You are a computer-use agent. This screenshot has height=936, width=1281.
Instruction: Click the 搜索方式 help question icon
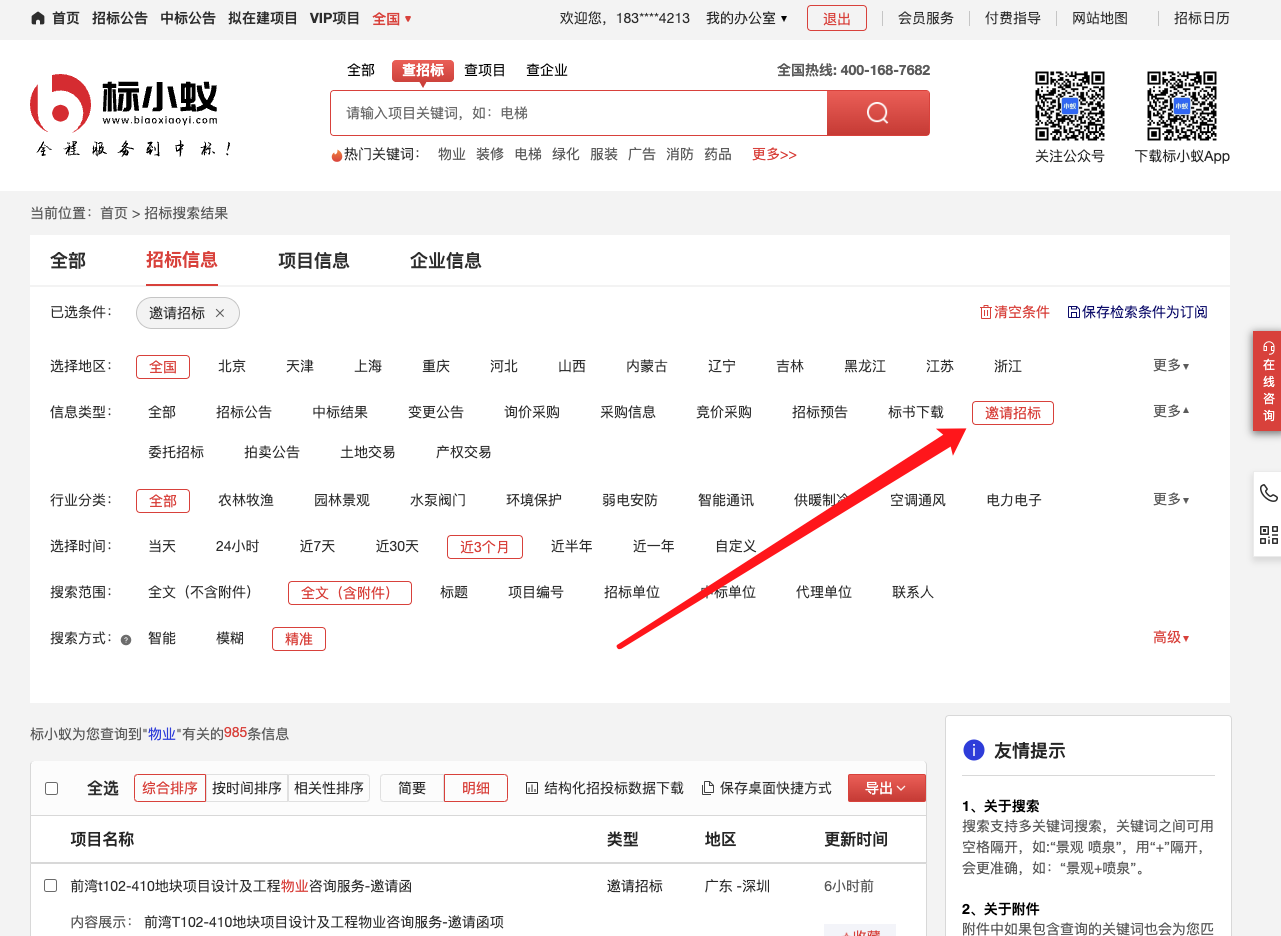pos(126,639)
